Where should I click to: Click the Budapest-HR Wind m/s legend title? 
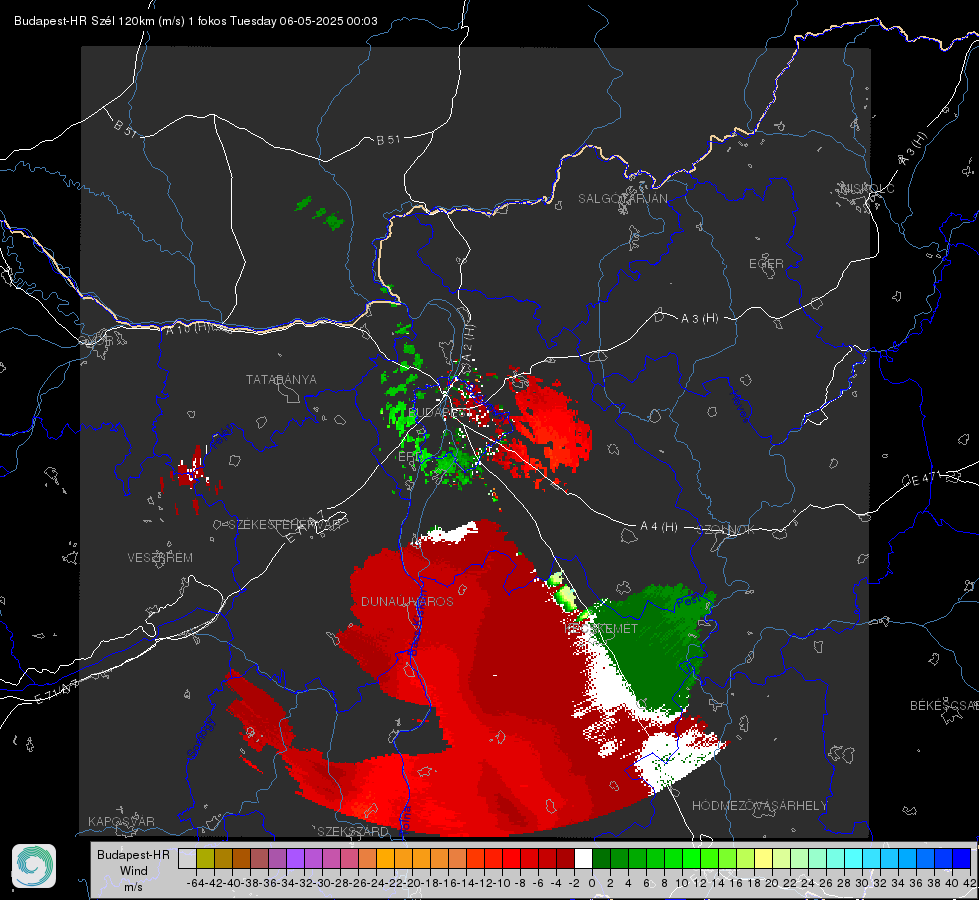click(134, 871)
